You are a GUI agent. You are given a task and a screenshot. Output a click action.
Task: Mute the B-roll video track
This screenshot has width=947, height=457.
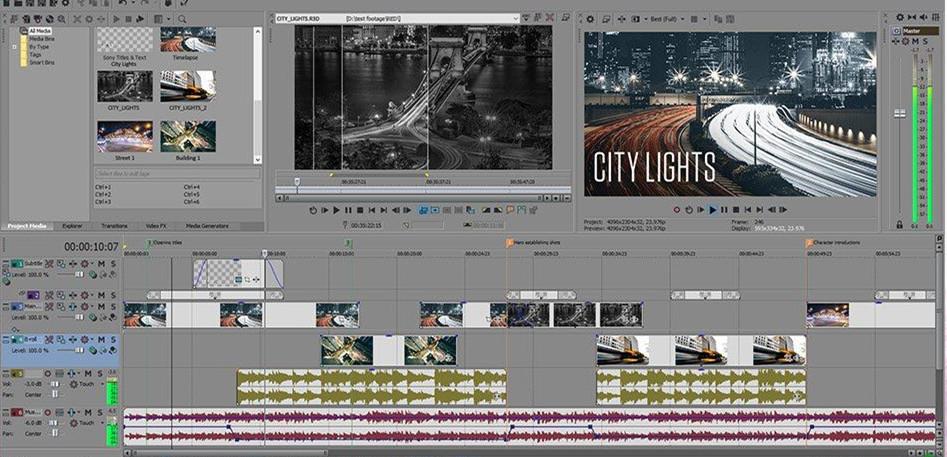coord(101,339)
